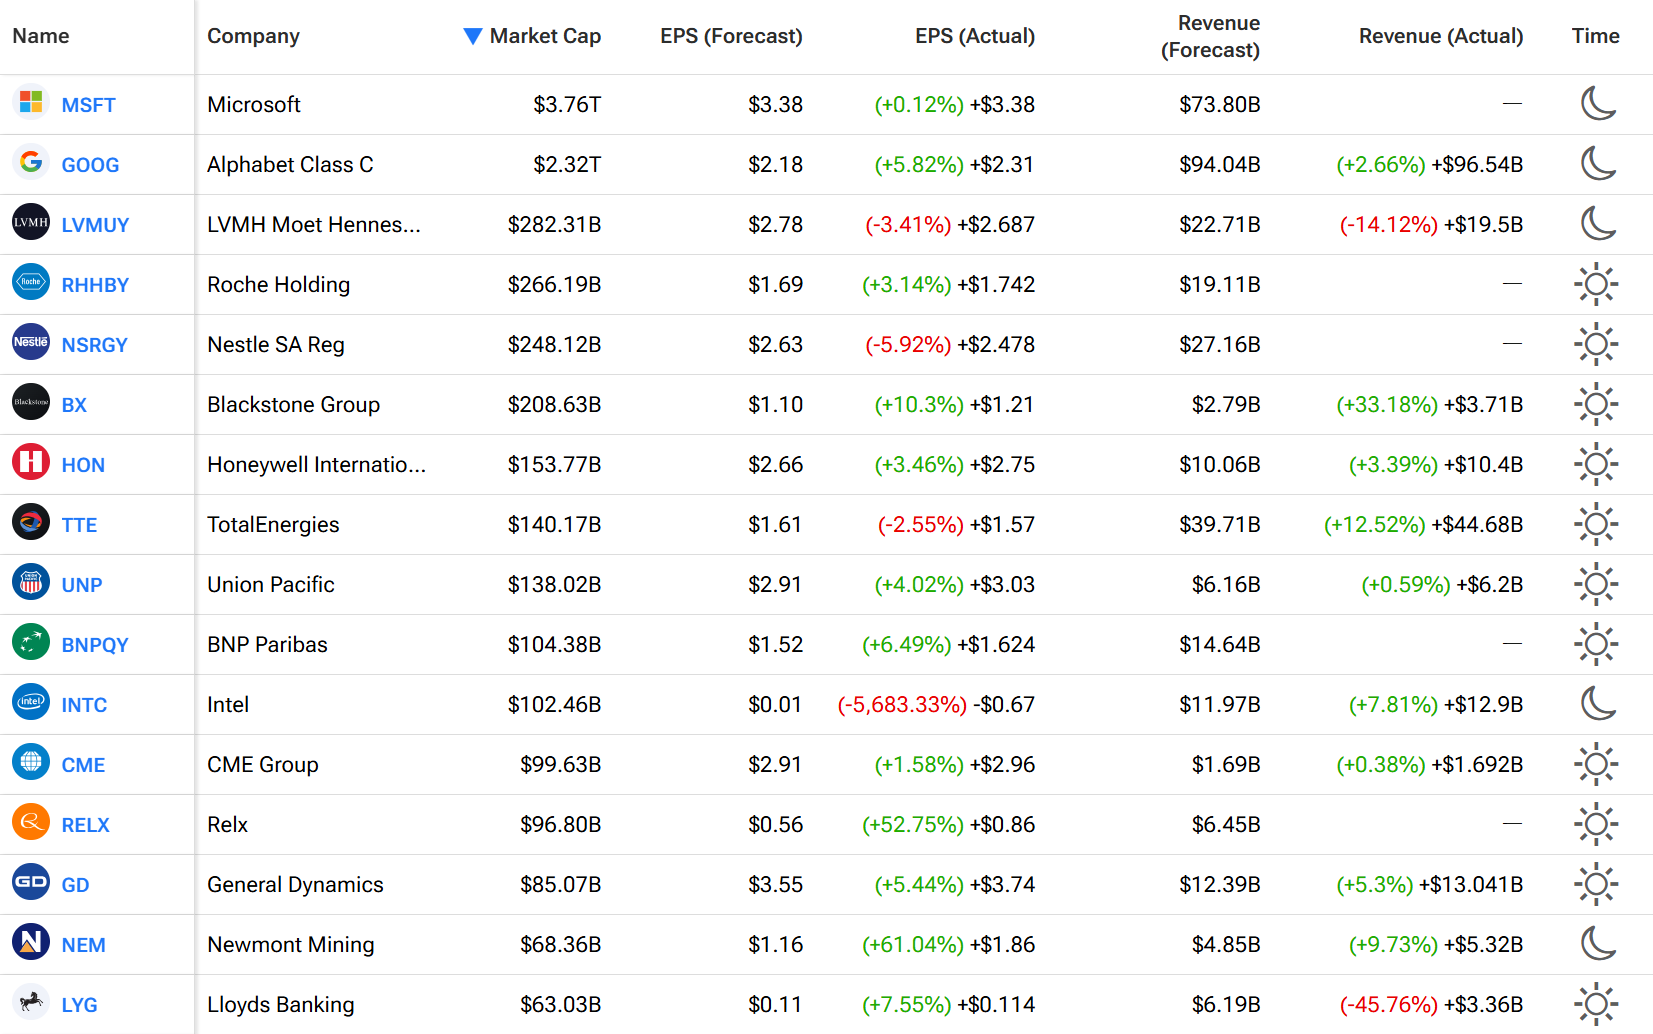Open the HON ticker link
Image resolution: width=1653 pixels, height=1034 pixels.
coord(83,465)
